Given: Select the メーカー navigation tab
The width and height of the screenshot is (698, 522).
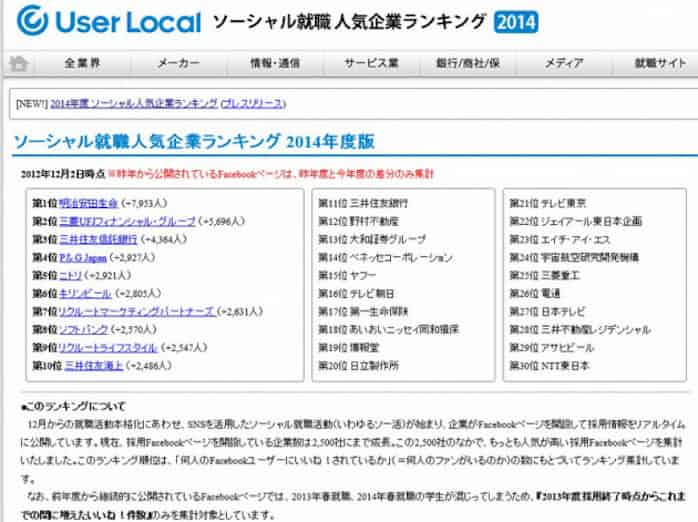Looking at the screenshot, I should click(179, 63).
